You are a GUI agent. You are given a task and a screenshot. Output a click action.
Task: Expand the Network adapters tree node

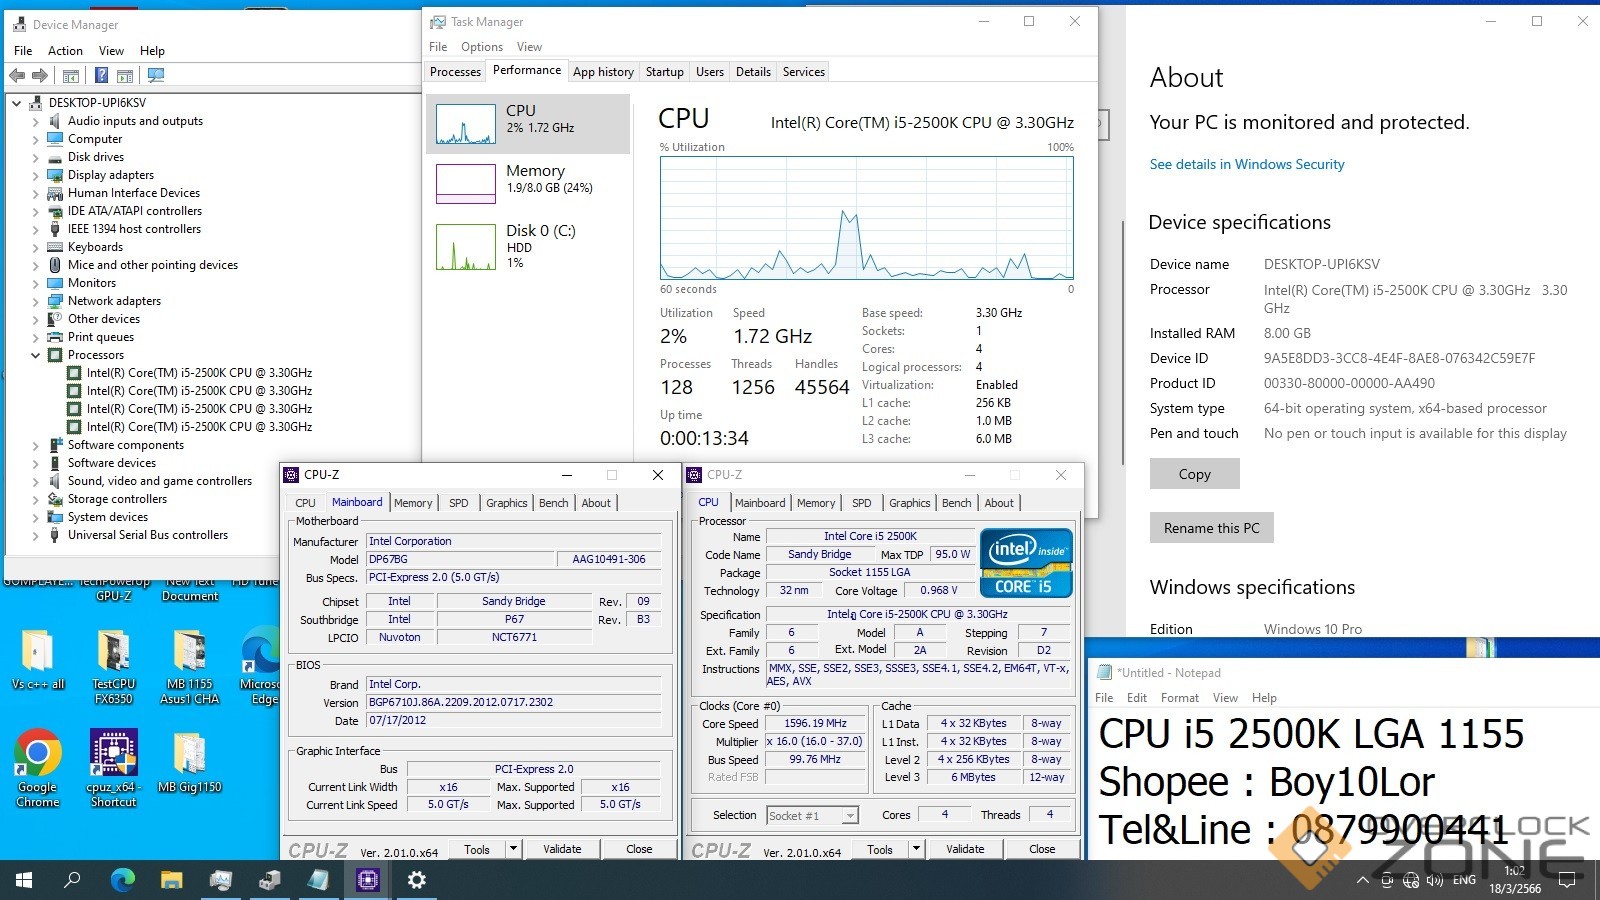36,301
